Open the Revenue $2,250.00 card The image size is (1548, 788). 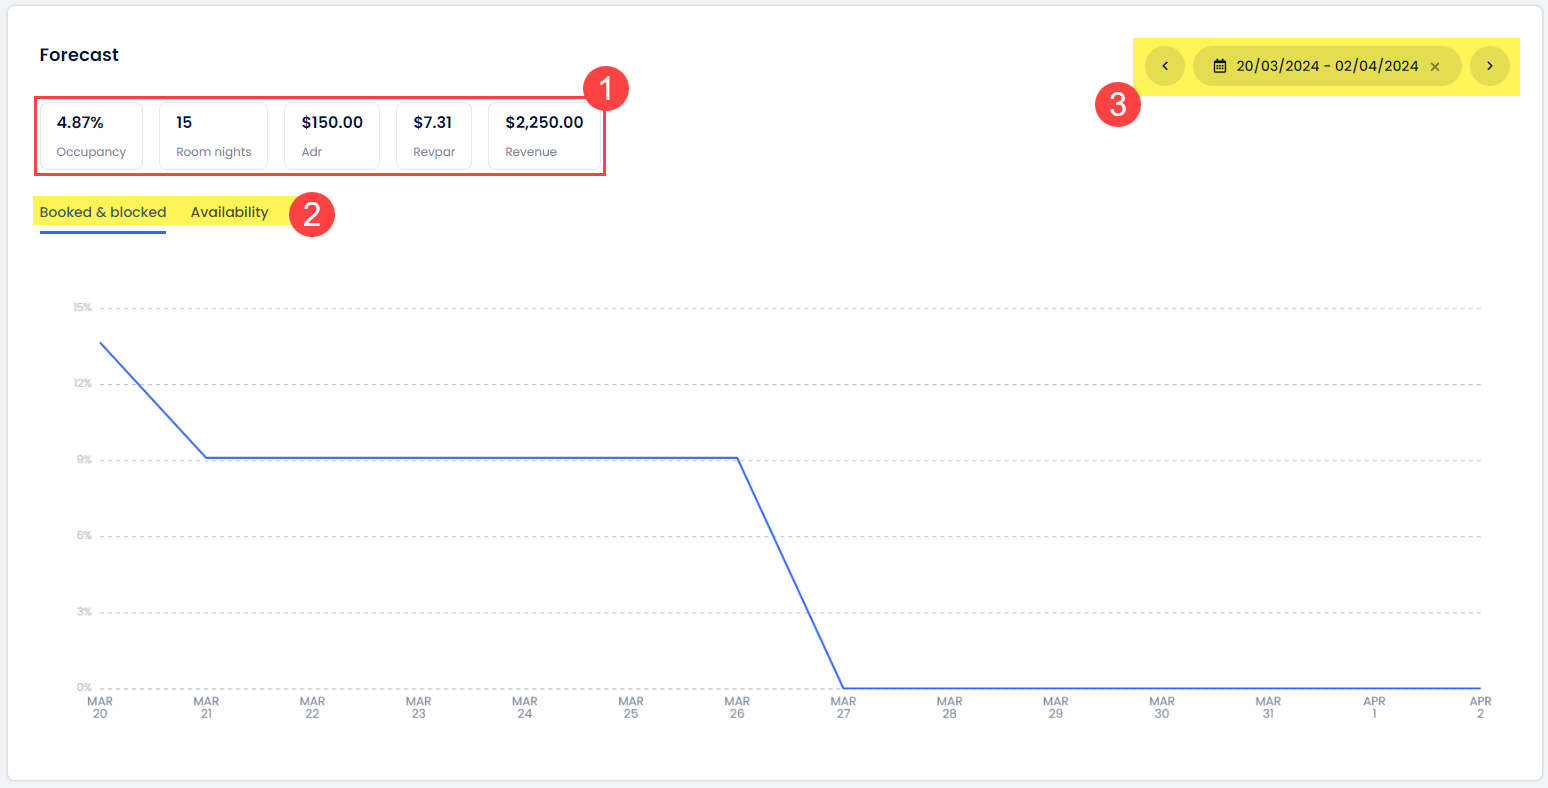click(x=544, y=136)
